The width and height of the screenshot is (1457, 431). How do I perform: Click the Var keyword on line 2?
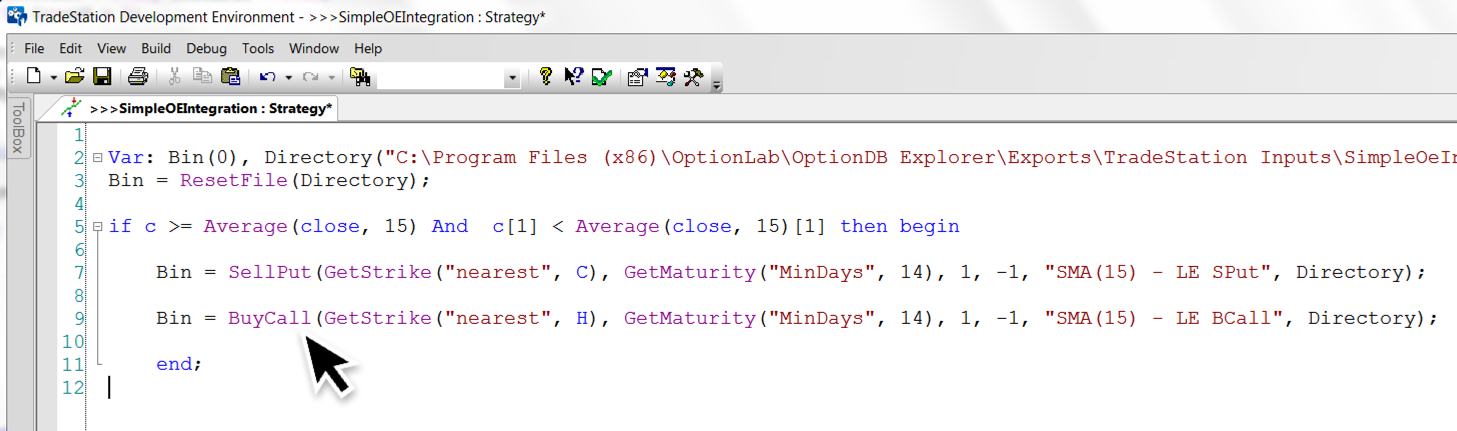pyautogui.click(x=126, y=158)
